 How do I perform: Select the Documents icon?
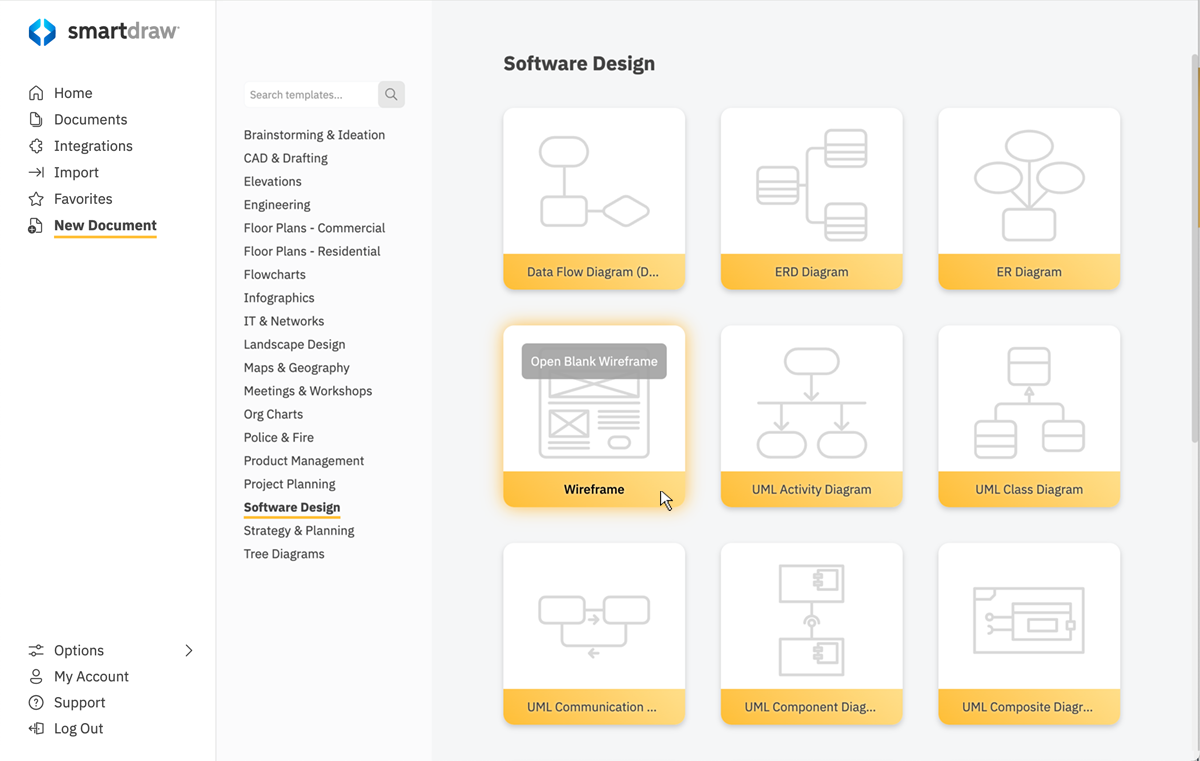tap(35, 119)
